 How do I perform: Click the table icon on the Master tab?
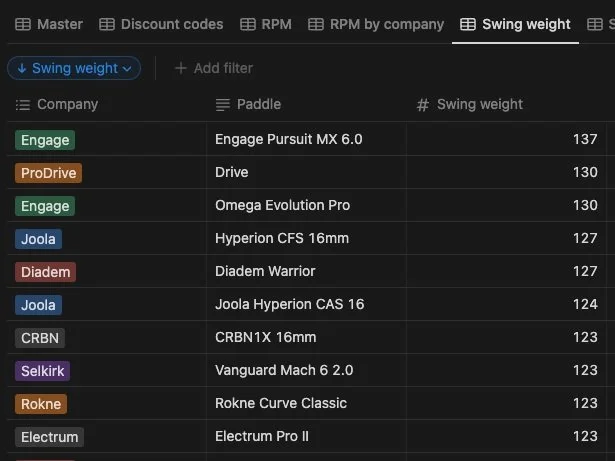[23, 24]
